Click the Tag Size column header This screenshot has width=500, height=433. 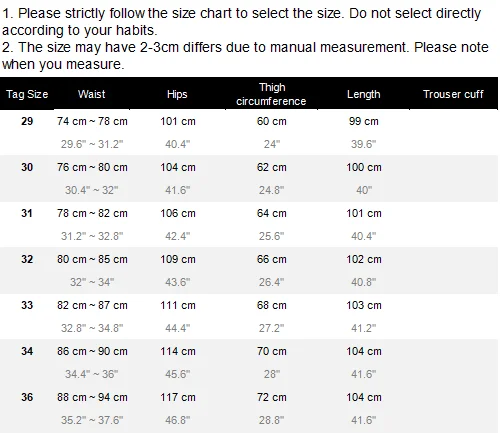pyautogui.click(x=27, y=94)
